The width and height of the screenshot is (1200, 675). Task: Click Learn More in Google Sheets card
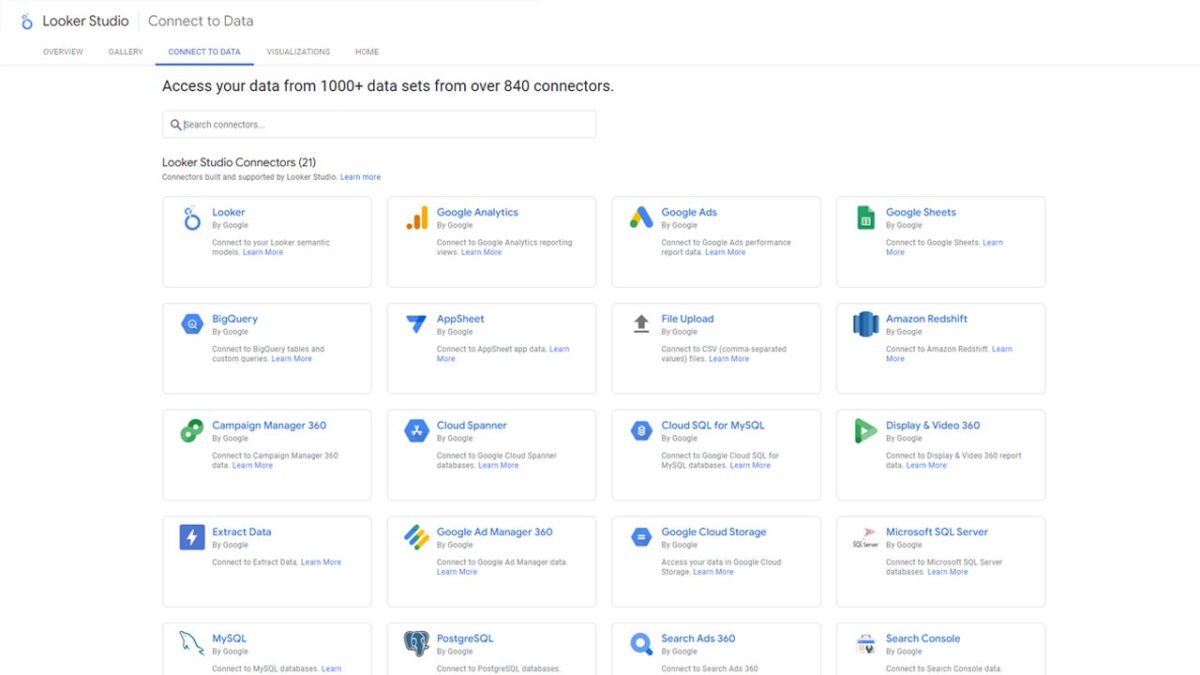(944, 247)
